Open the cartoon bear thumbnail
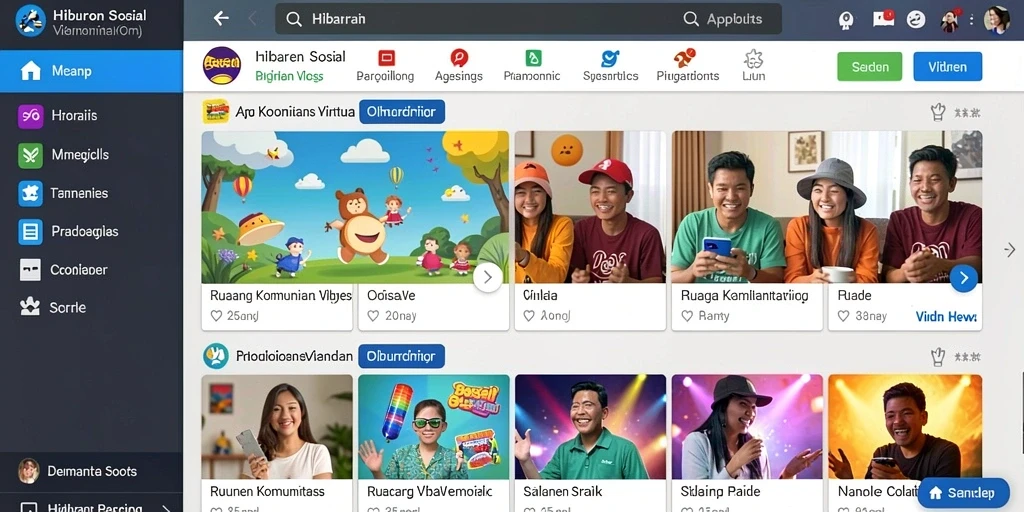This screenshot has width=1024, height=512. [355, 207]
